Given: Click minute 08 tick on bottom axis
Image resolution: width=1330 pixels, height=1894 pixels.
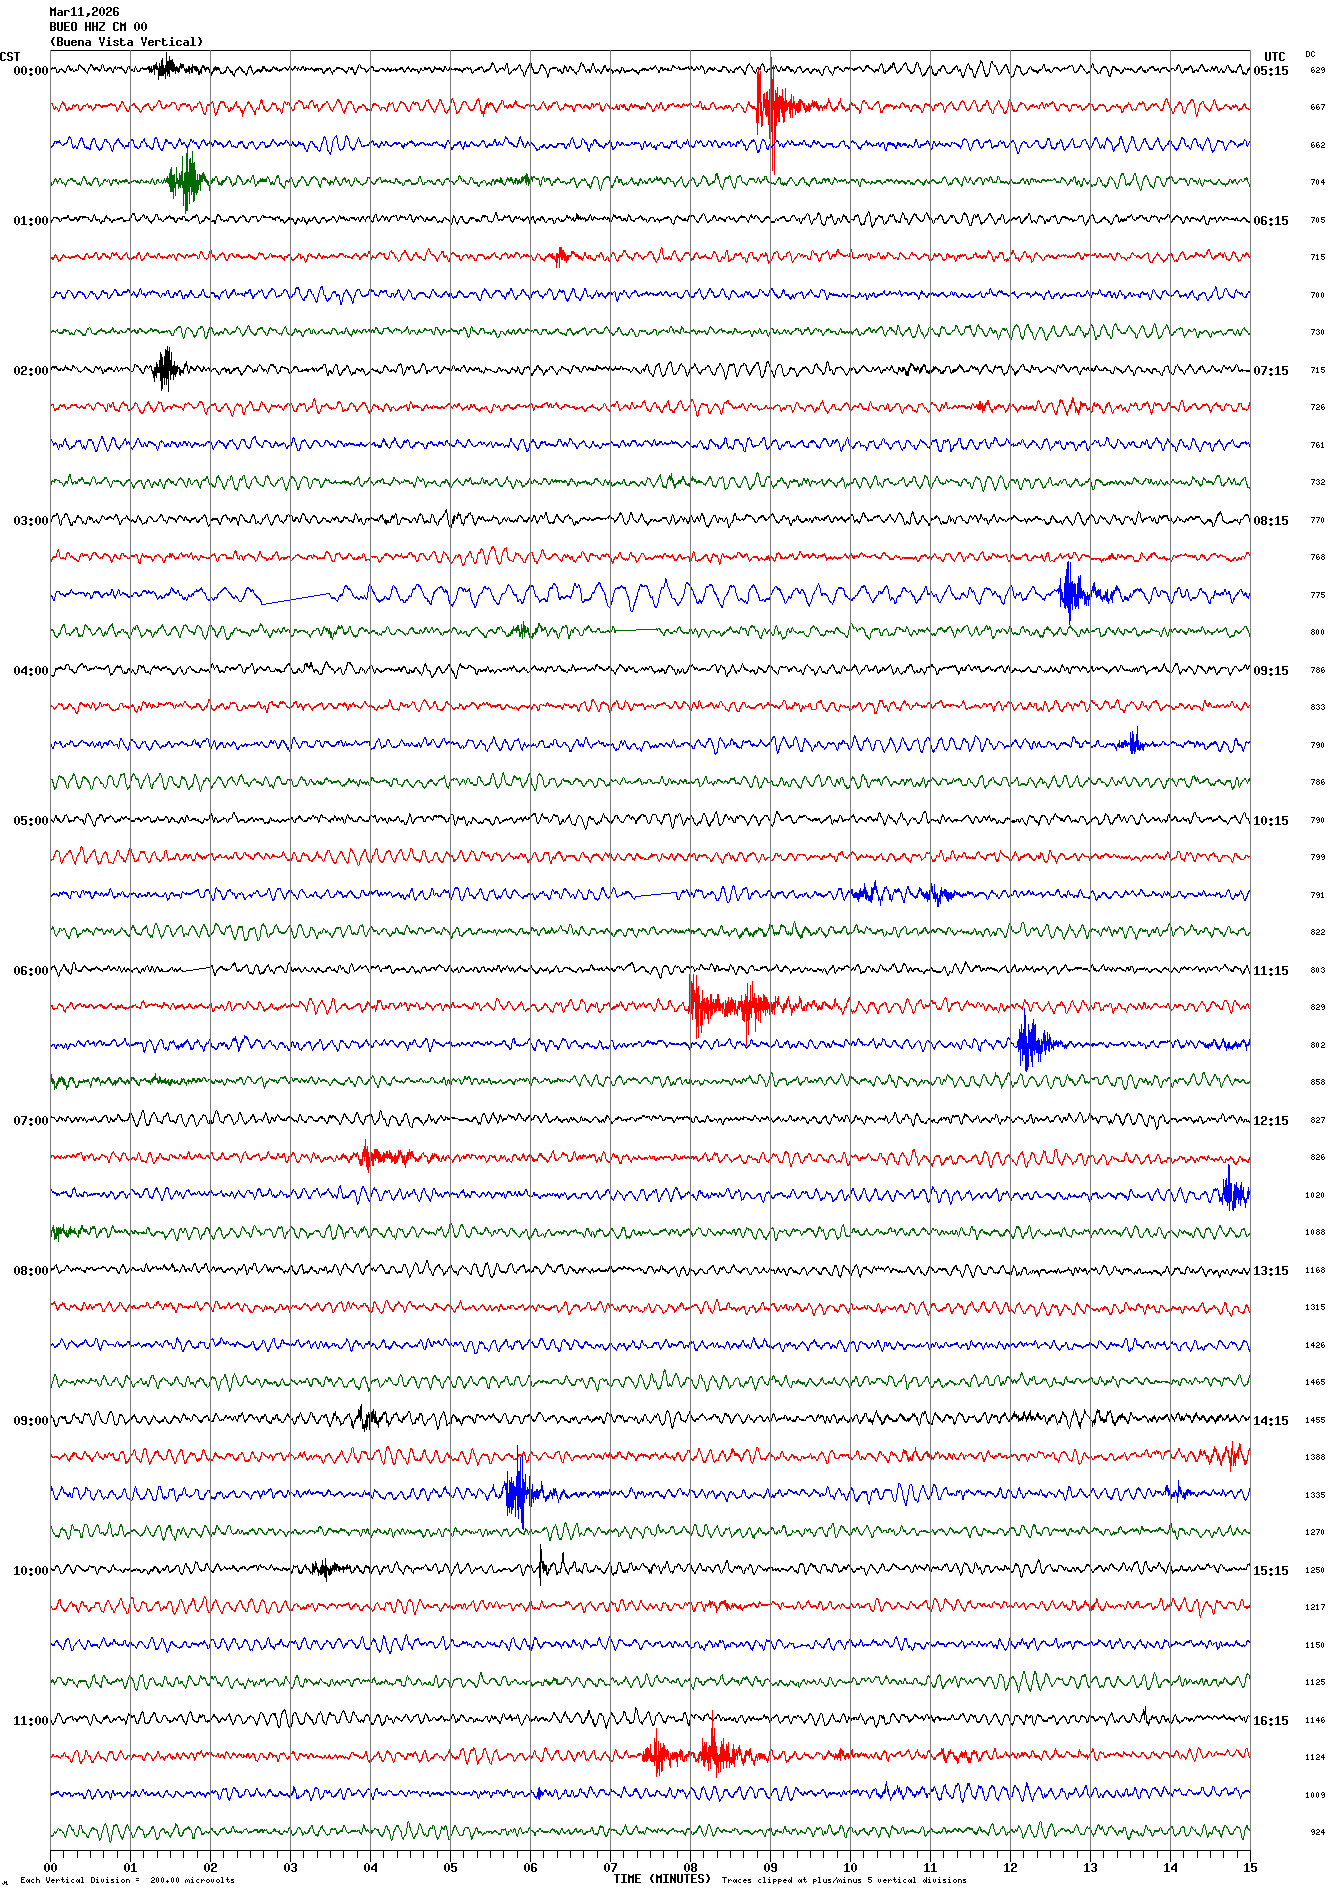Looking at the screenshot, I should point(690,1867).
